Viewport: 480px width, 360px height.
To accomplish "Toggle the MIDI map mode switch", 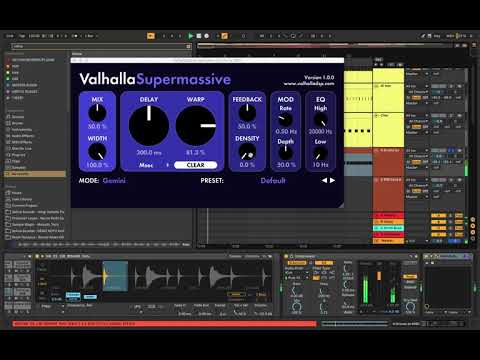I will [x=450, y=36].
